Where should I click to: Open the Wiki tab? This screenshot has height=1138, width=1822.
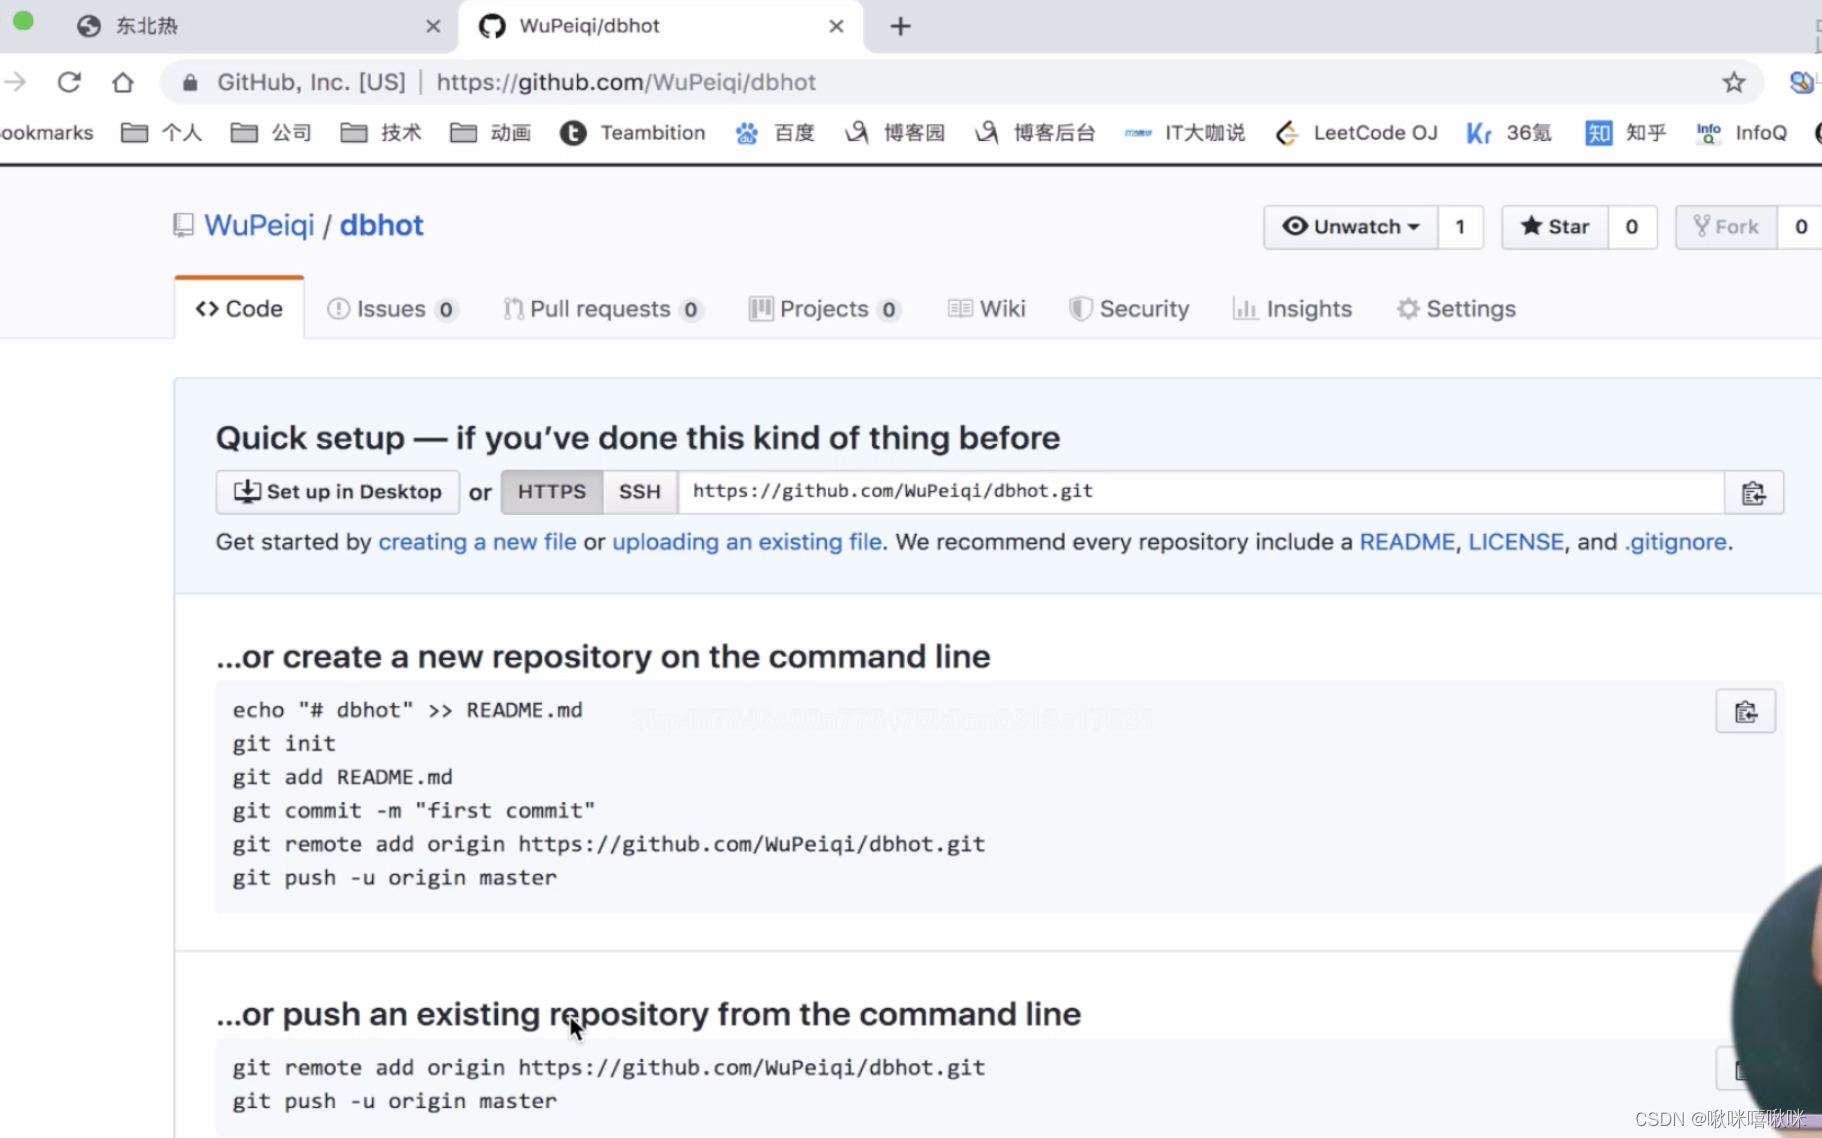point(987,309)
